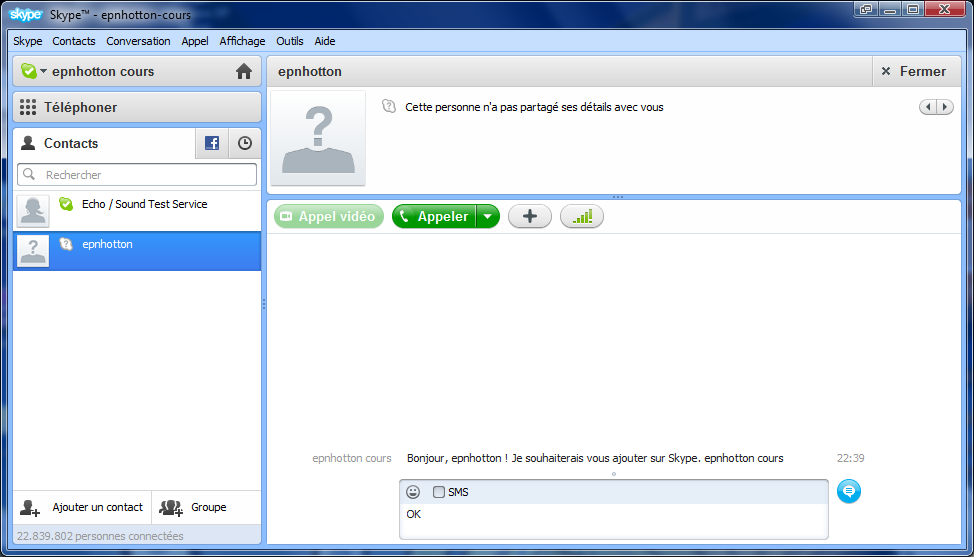Click the Rechercher search field

tap(137, 174)
